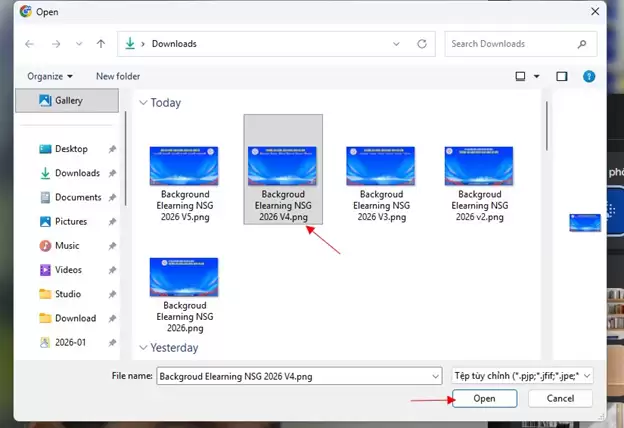The image size is (624, 428).
Task: Open recent locations dropdown chevron
Action: [x=79, y=44]
